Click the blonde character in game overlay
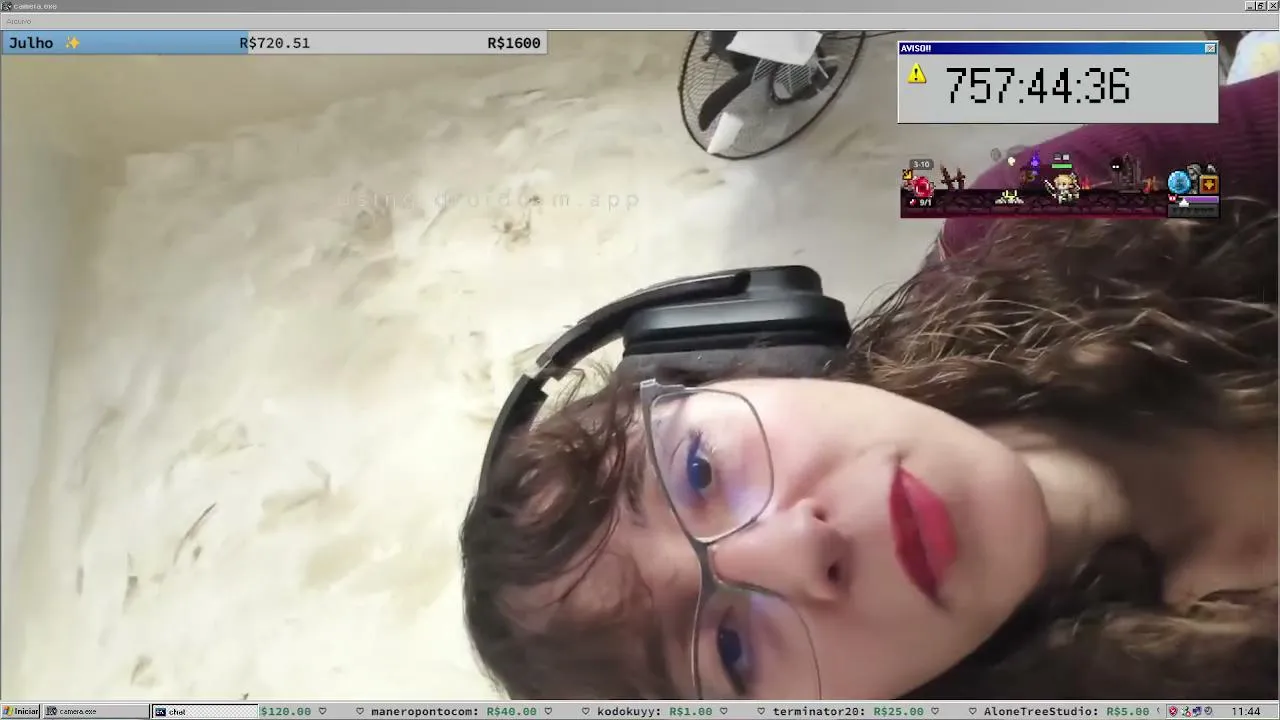The image size is (1280, 720). point(1065,186)
